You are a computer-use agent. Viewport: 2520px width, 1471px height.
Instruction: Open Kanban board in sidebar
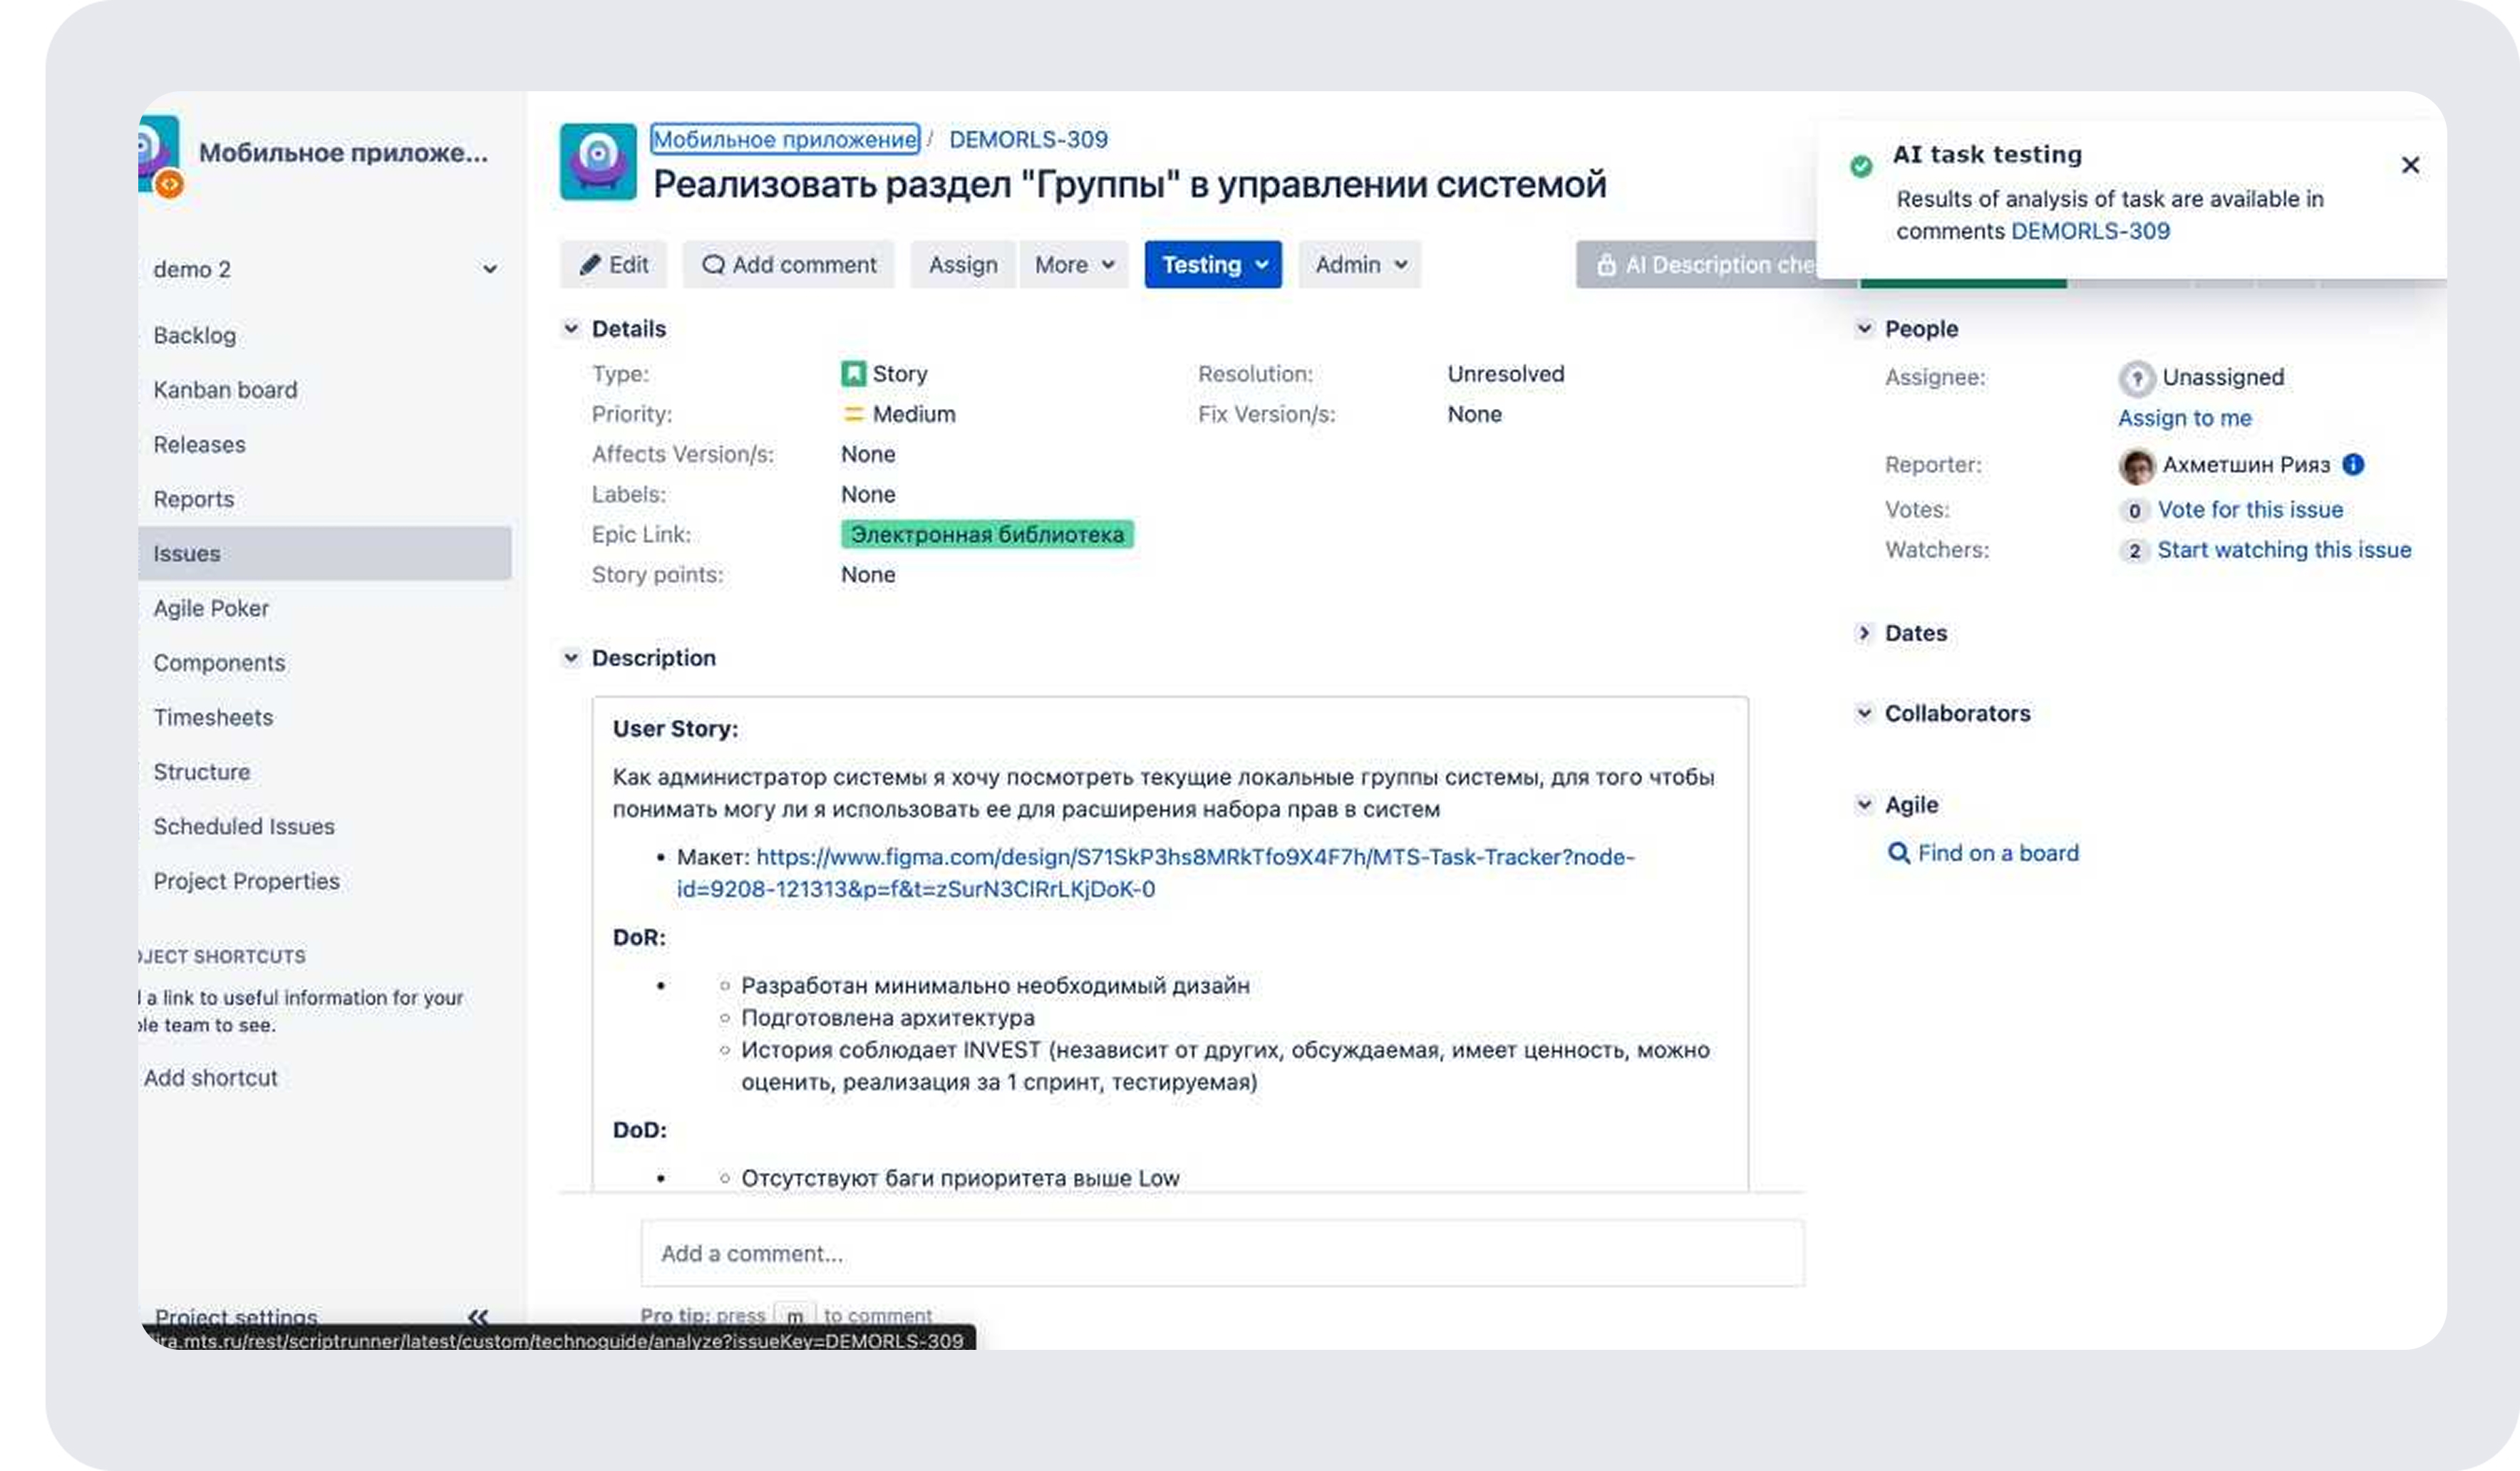click(225, 390)
